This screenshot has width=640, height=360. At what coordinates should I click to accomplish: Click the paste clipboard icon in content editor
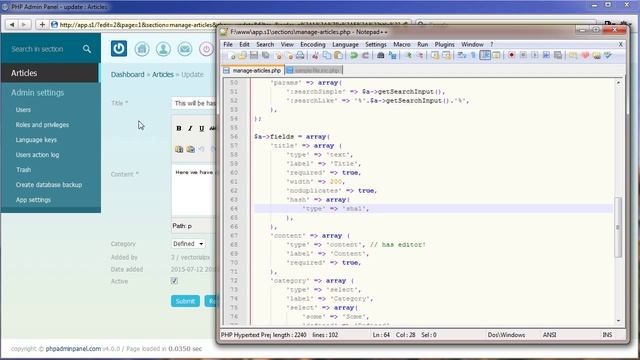[x=179, y=149]
